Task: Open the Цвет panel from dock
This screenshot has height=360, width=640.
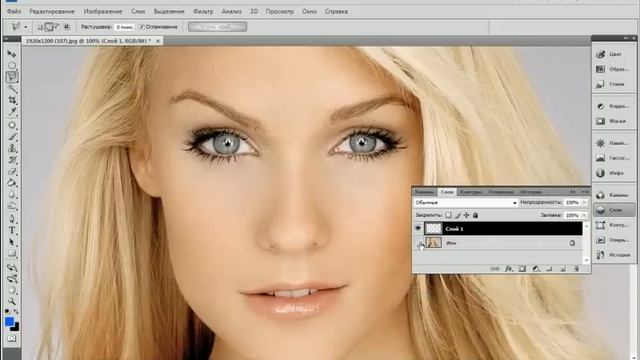Action: (x=614, y=54)
